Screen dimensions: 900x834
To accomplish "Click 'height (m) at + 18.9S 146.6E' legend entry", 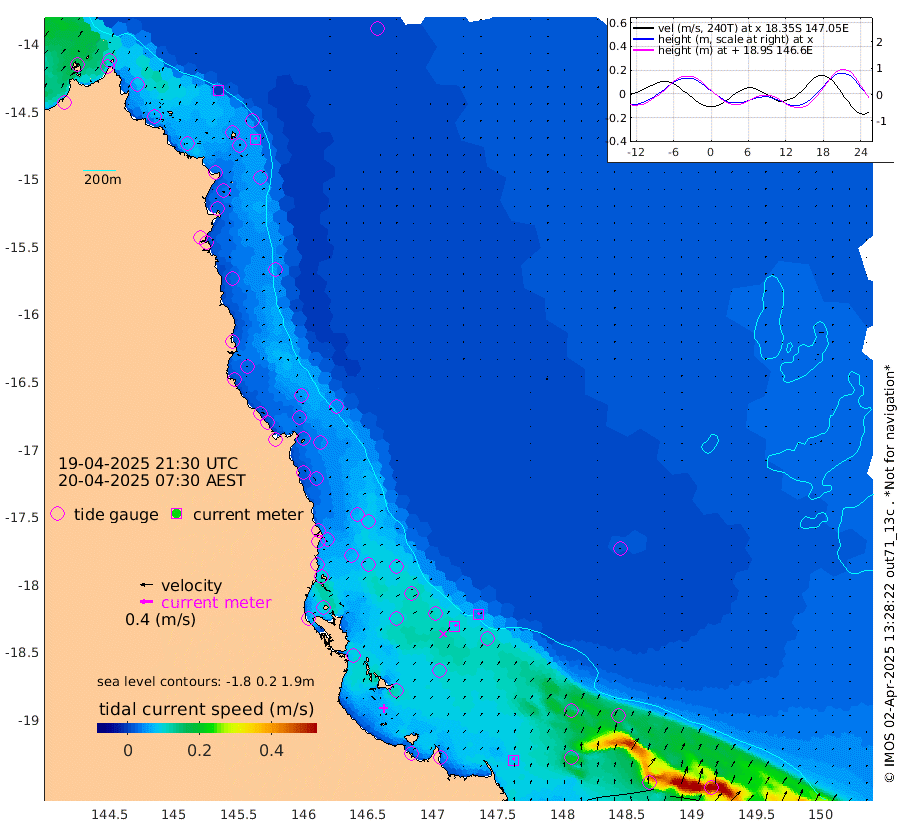I will [735, 50].
